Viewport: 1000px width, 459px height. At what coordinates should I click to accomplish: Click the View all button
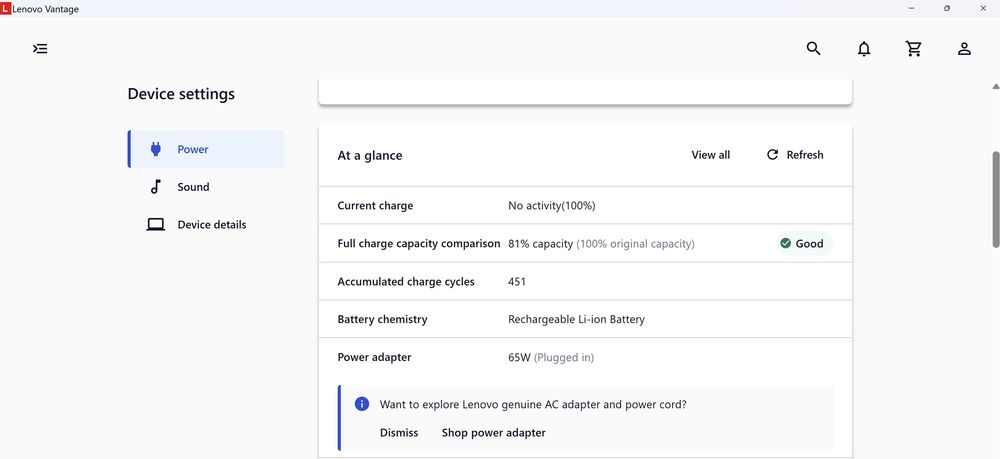click(711, 155)
